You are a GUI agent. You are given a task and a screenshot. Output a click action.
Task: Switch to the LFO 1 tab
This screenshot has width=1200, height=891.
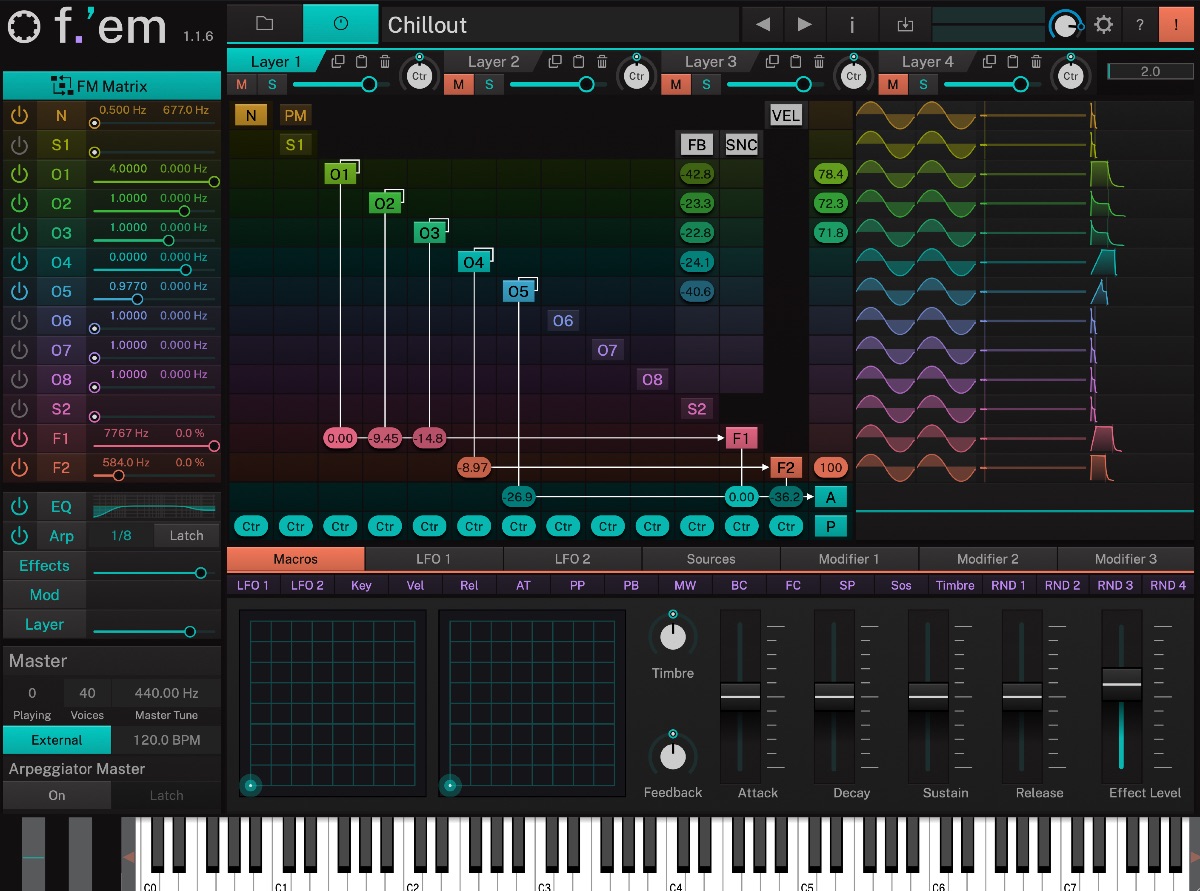click(433, 559)
